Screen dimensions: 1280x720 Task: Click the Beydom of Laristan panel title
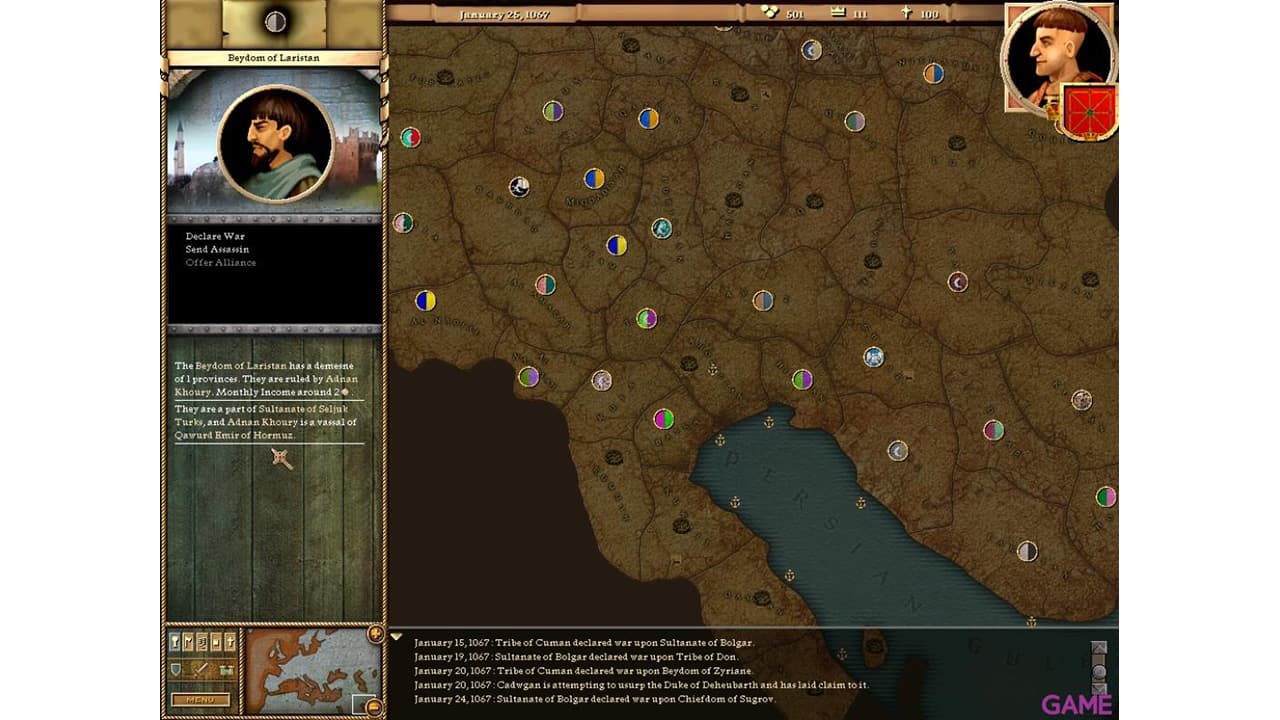pos(274,58)
